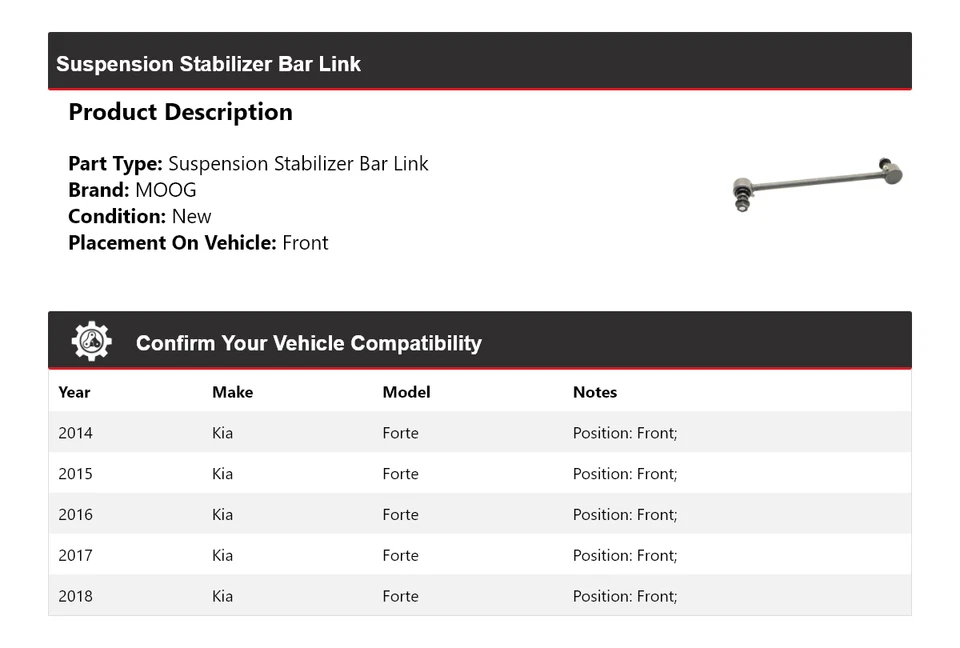The image size is (960, 648).
Task: Click Position: Front note in 2018 row
Action: tap(625, 596)
